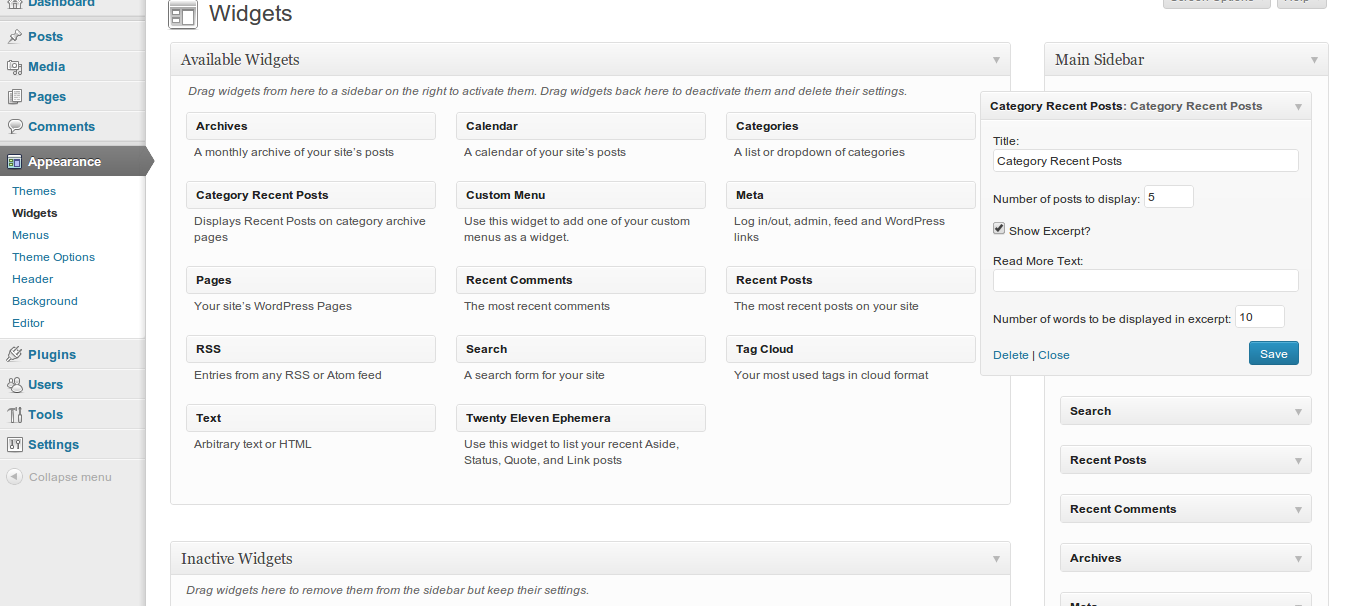
Task: Toggle the Show Excerpt checkbox
Action: [x=999, y=229]
